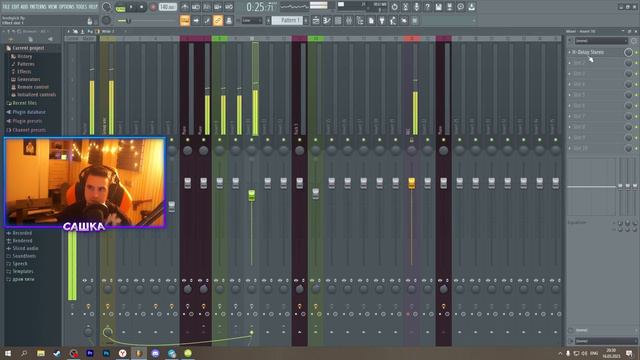The image size is (640, 360).
Task: Open the Delay Stereo effect slot
Action: point(588,52)
